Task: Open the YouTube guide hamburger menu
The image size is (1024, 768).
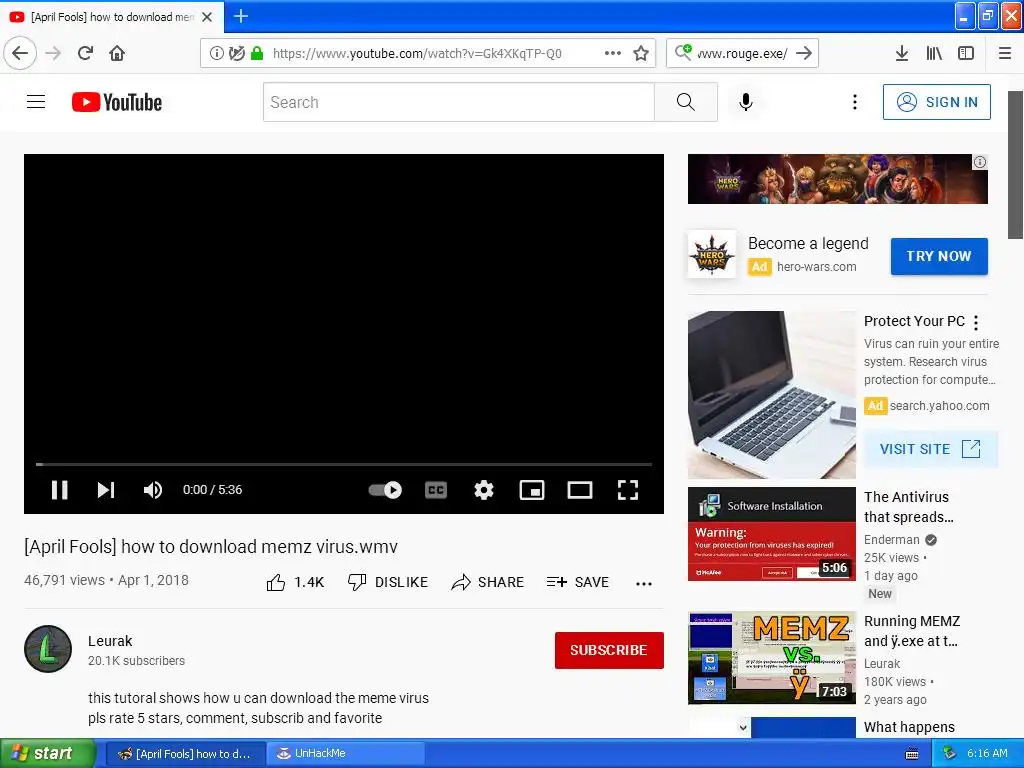Action: [x=36, y=102]
